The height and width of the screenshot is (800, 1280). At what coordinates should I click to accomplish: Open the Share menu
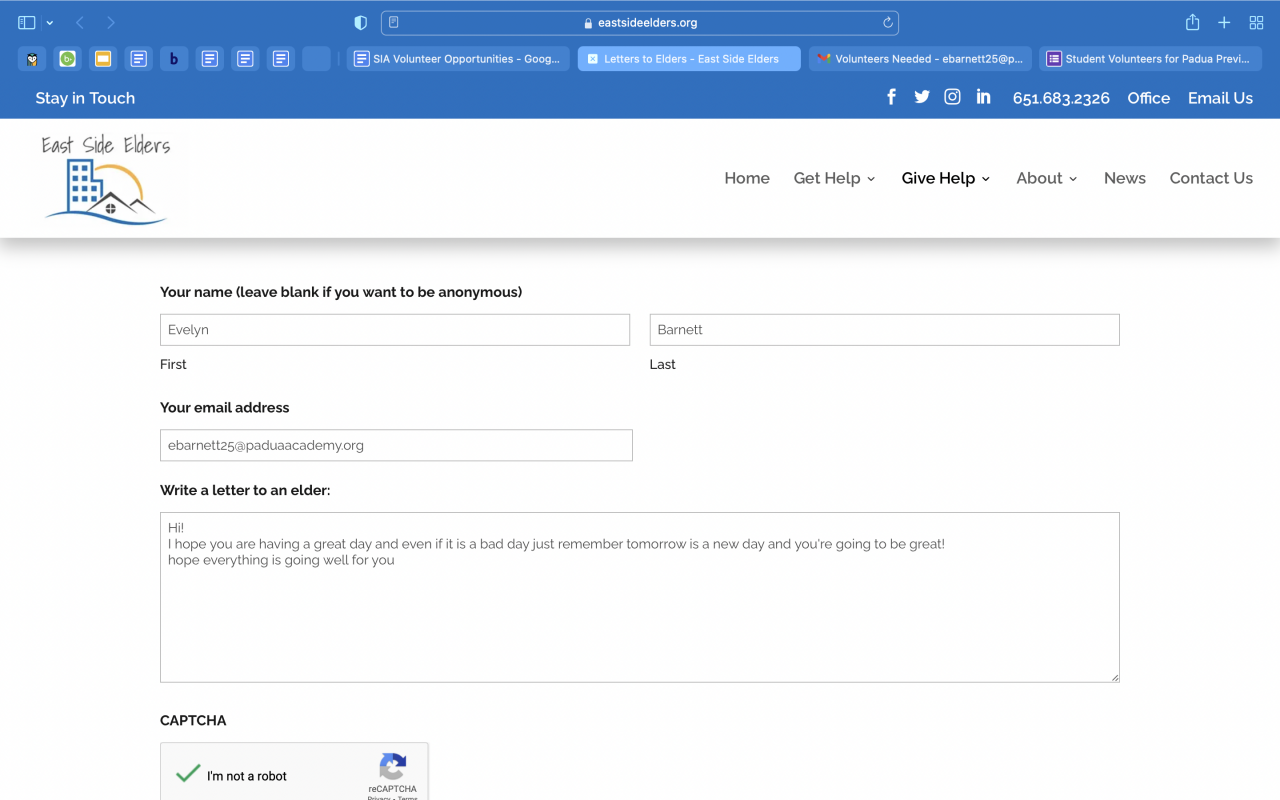pyautogui.click(x=1192, y=22)
